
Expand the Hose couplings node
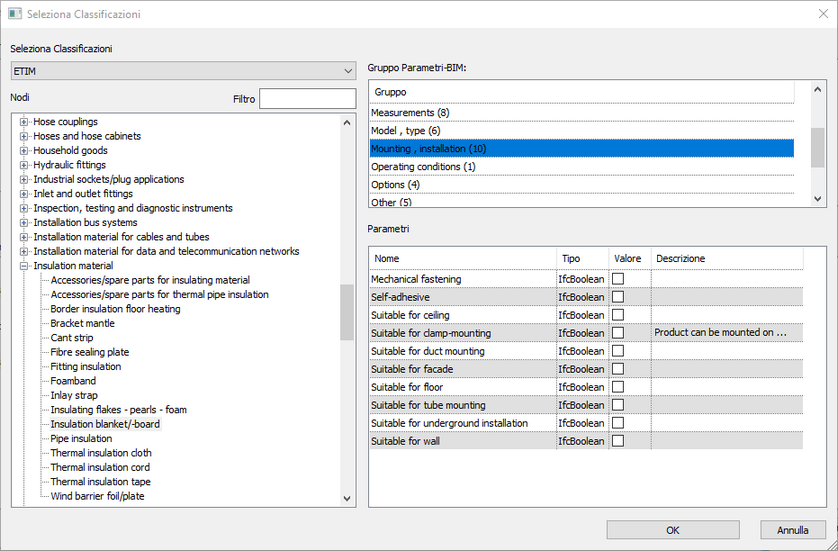pos(24,122)
